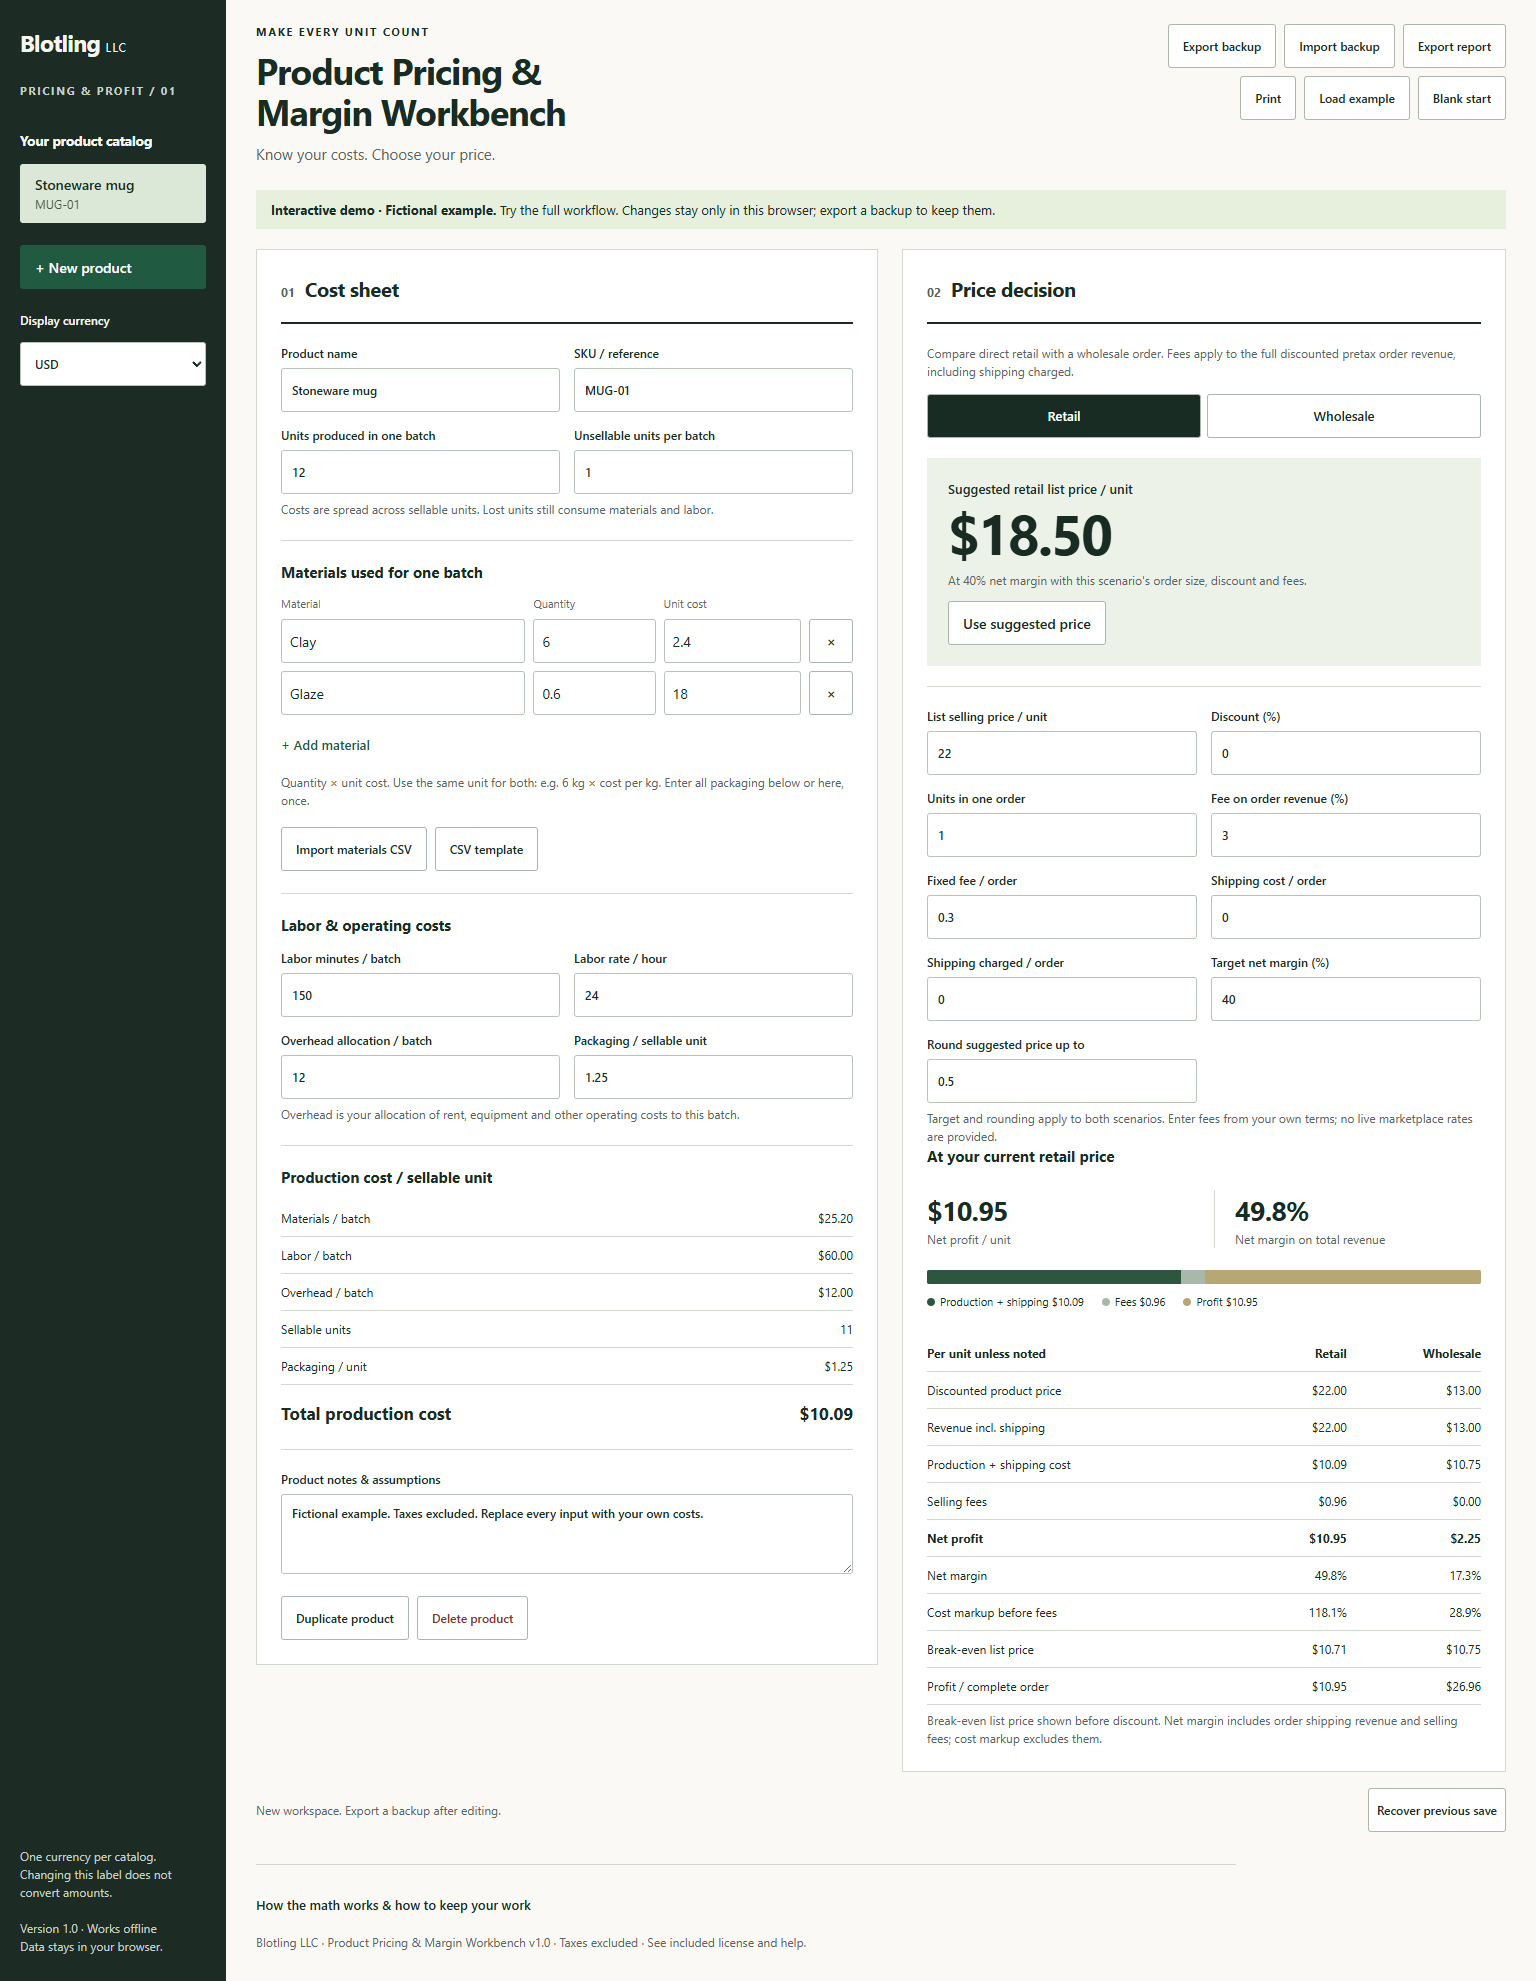Image resolution: width=1536 pixels, height=1981 pixels.
Task: Delete the current product
Action: point(472,1618)
